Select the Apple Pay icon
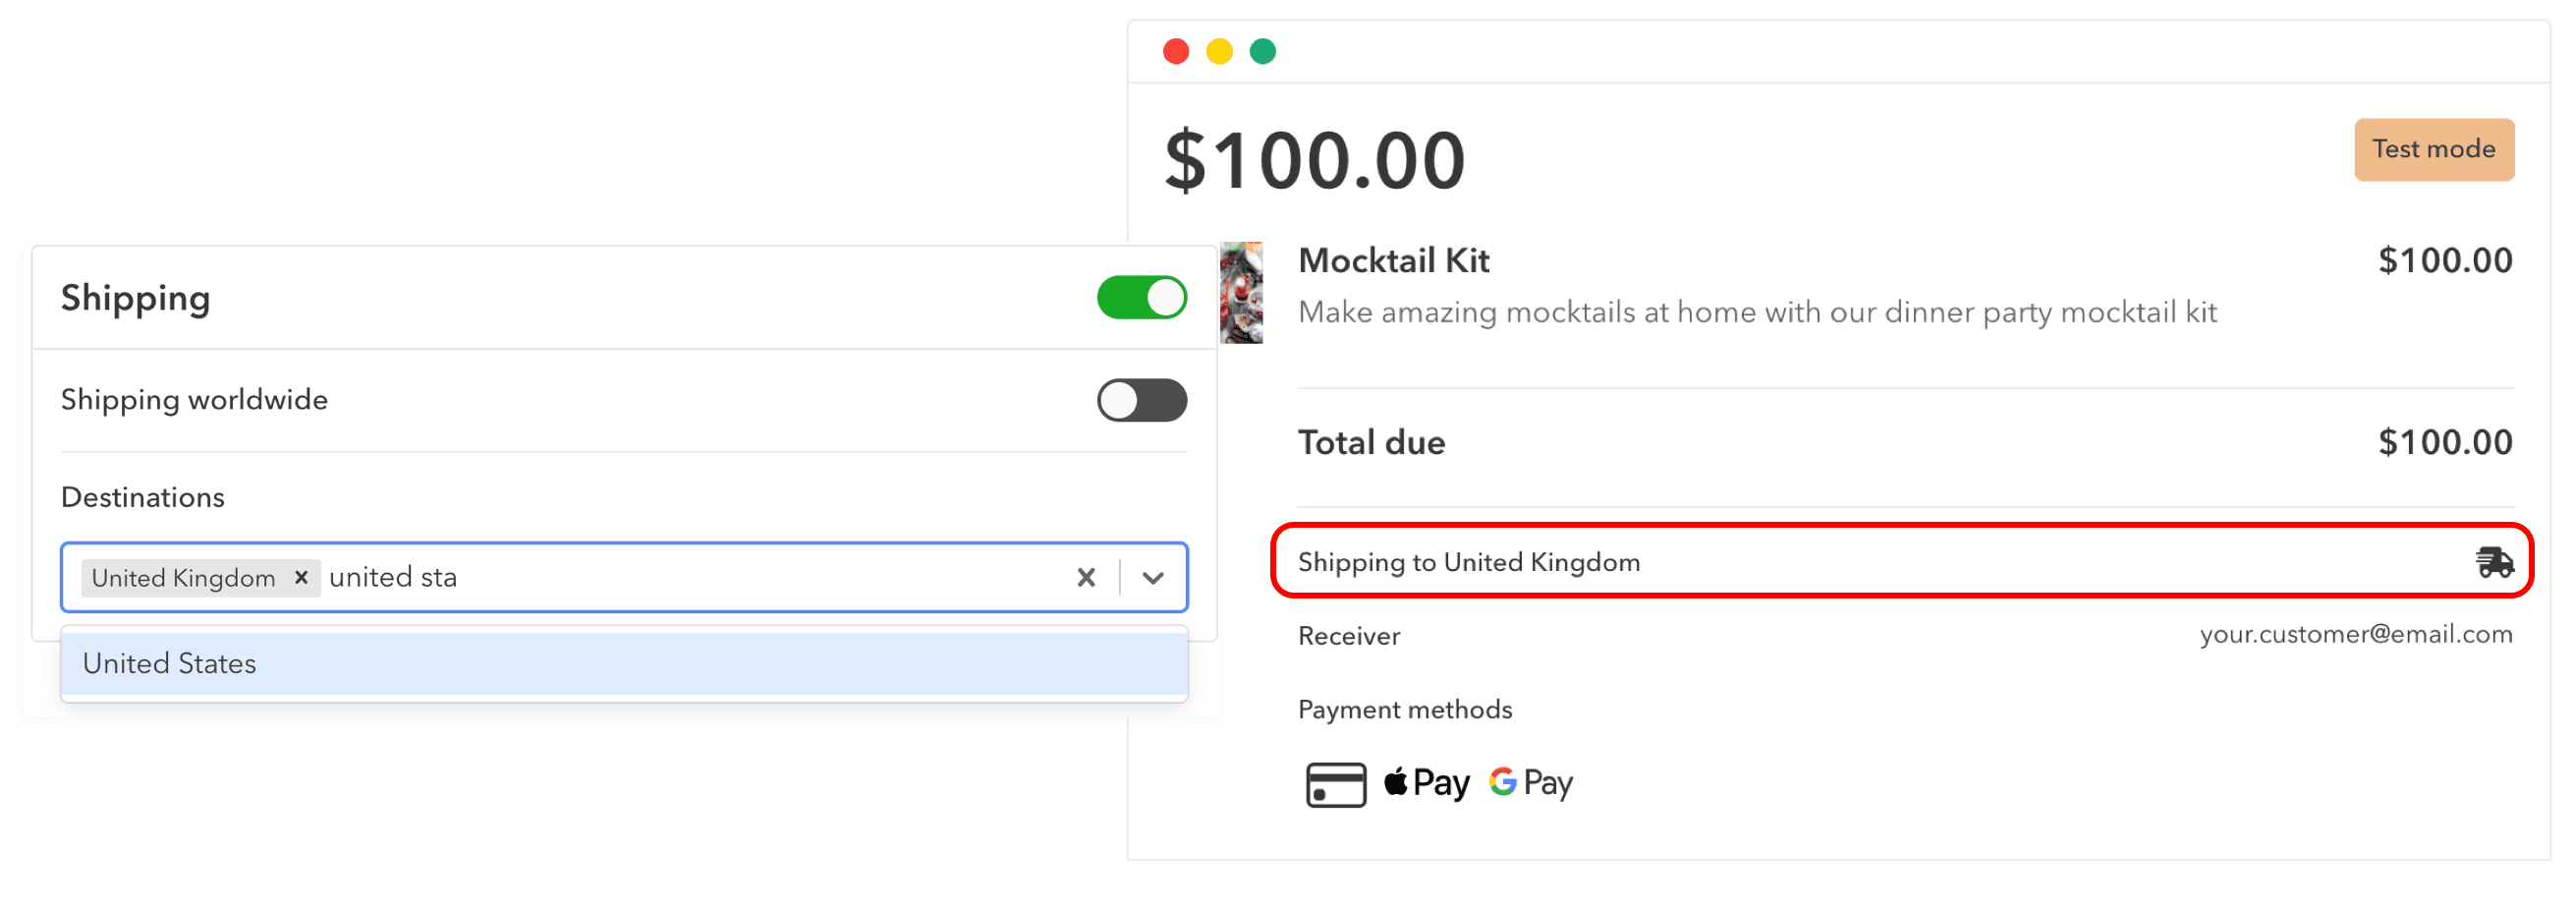The height and width of the screenshot is (911, 2576). pyautogui.click(x=1426, y=782)
